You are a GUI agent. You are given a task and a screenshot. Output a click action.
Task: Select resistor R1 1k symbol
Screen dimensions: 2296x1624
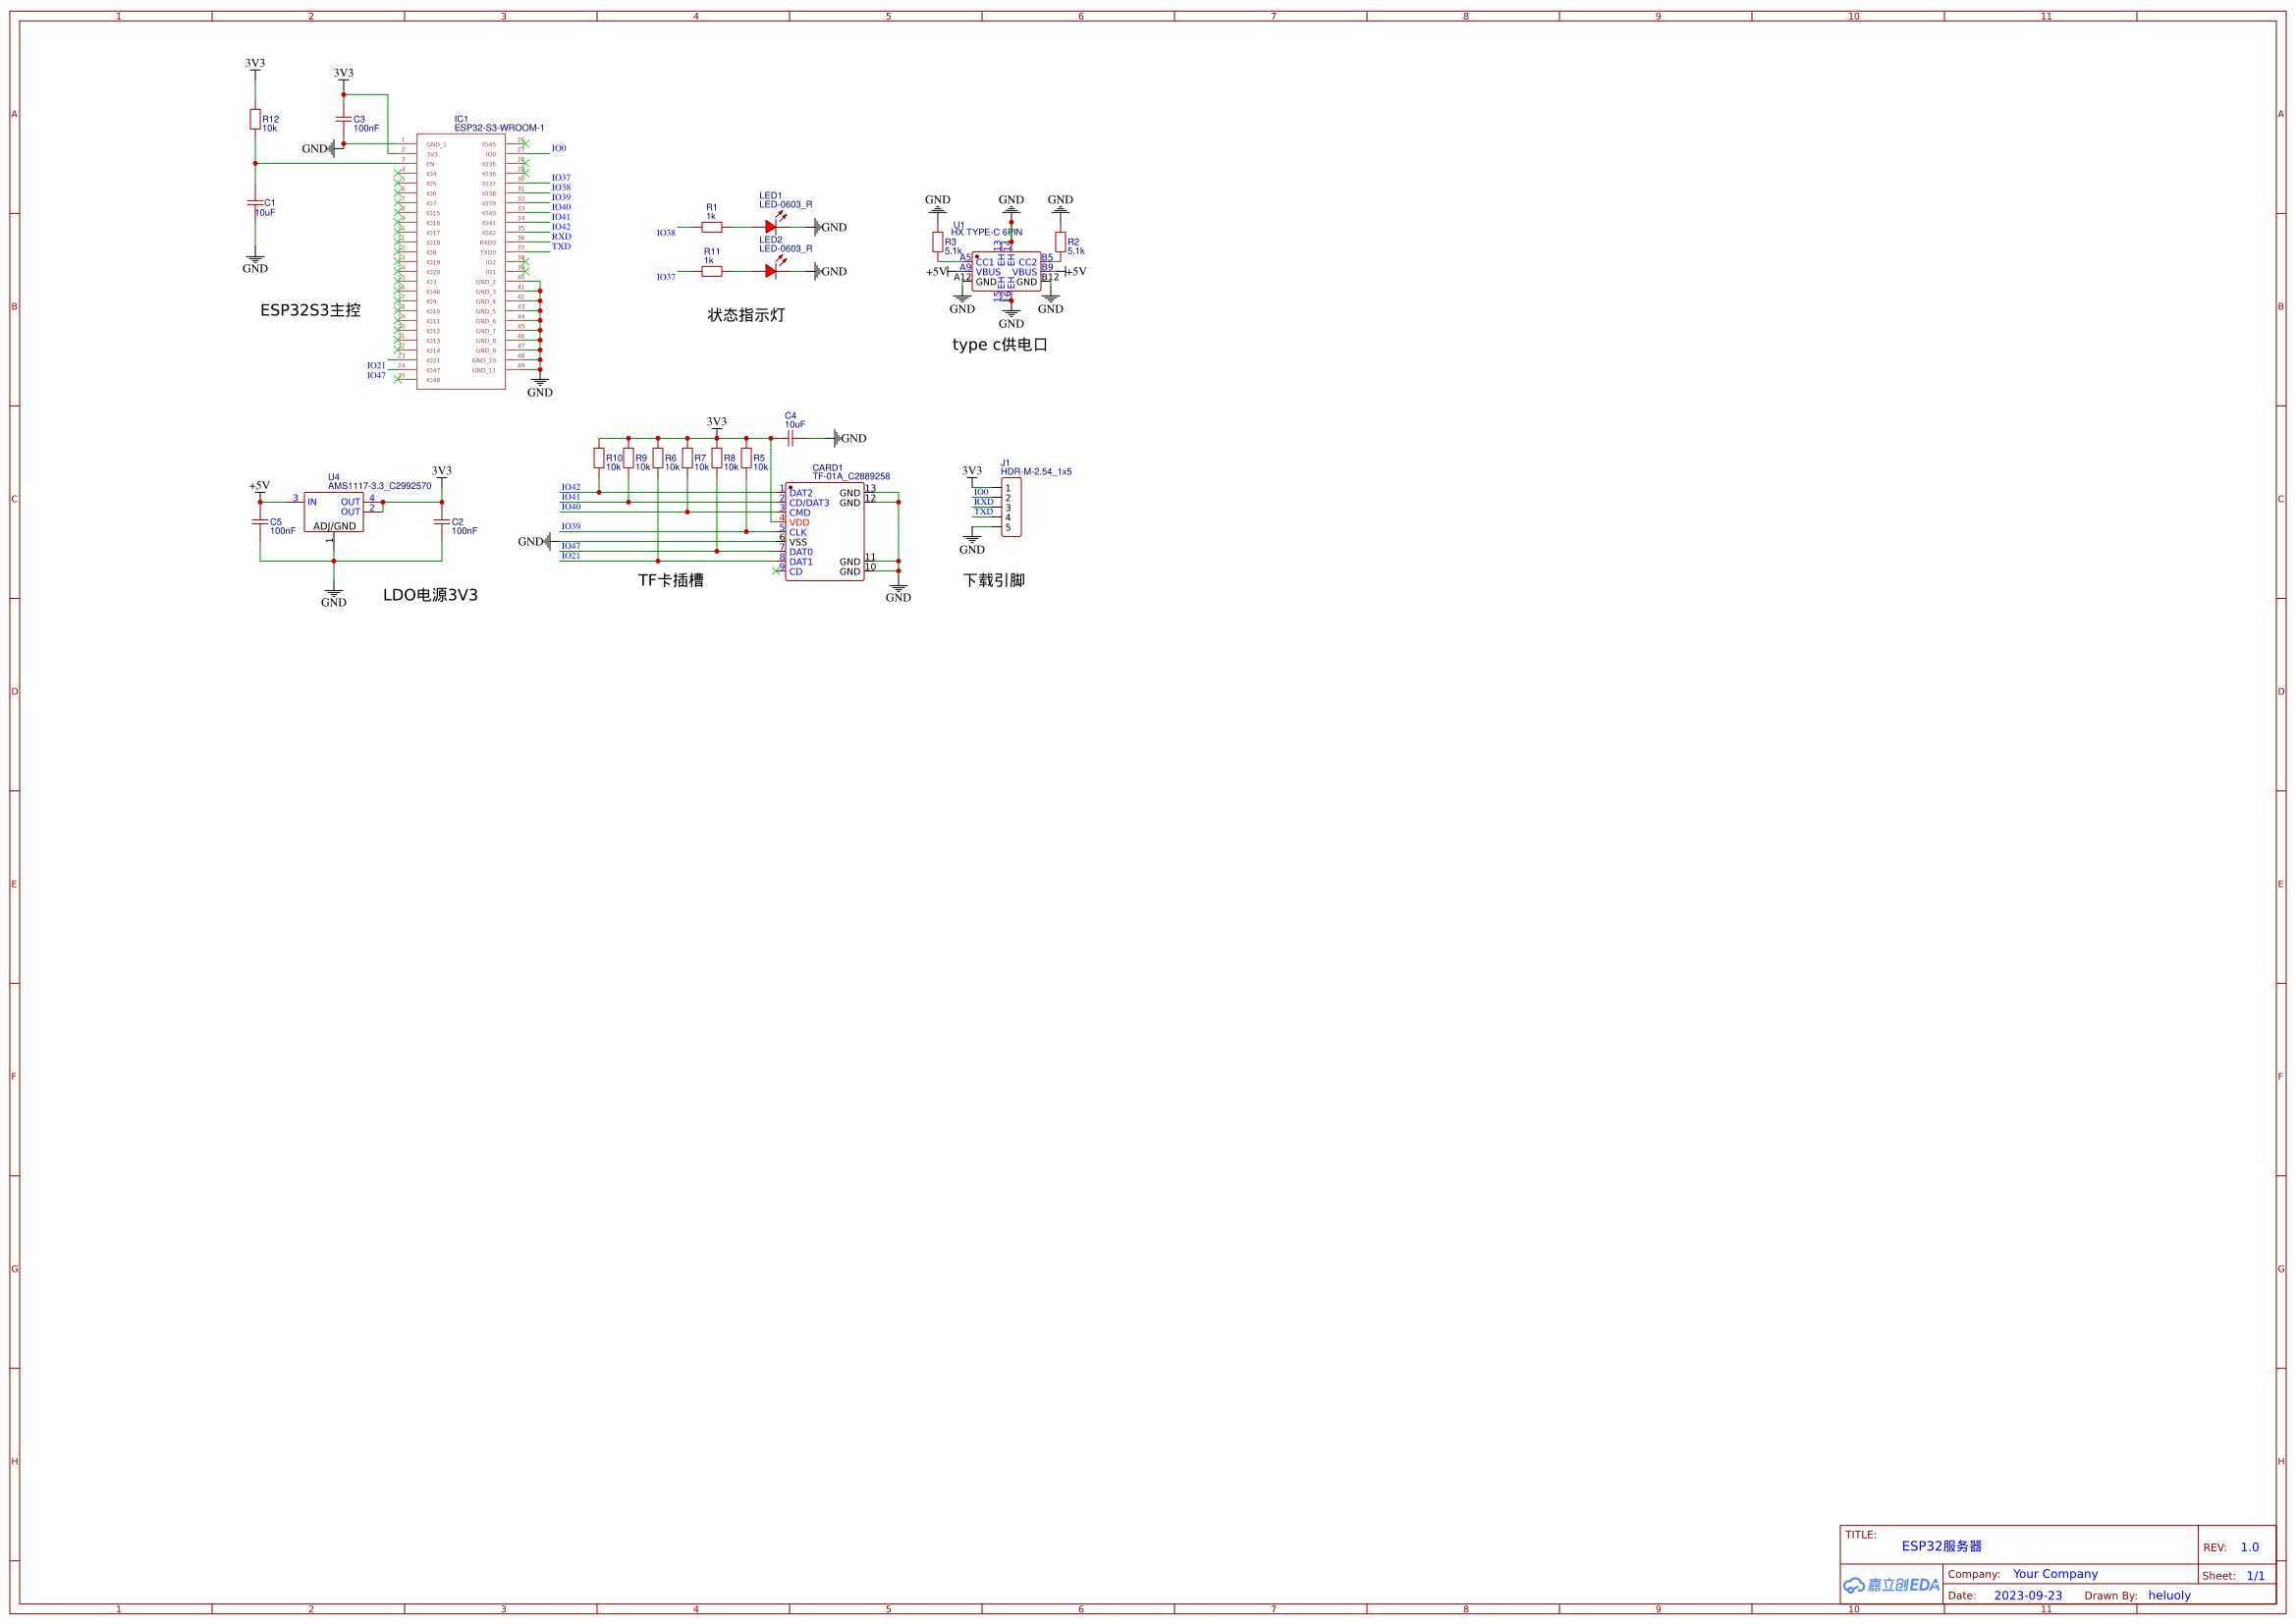click(x=712, y=227)
